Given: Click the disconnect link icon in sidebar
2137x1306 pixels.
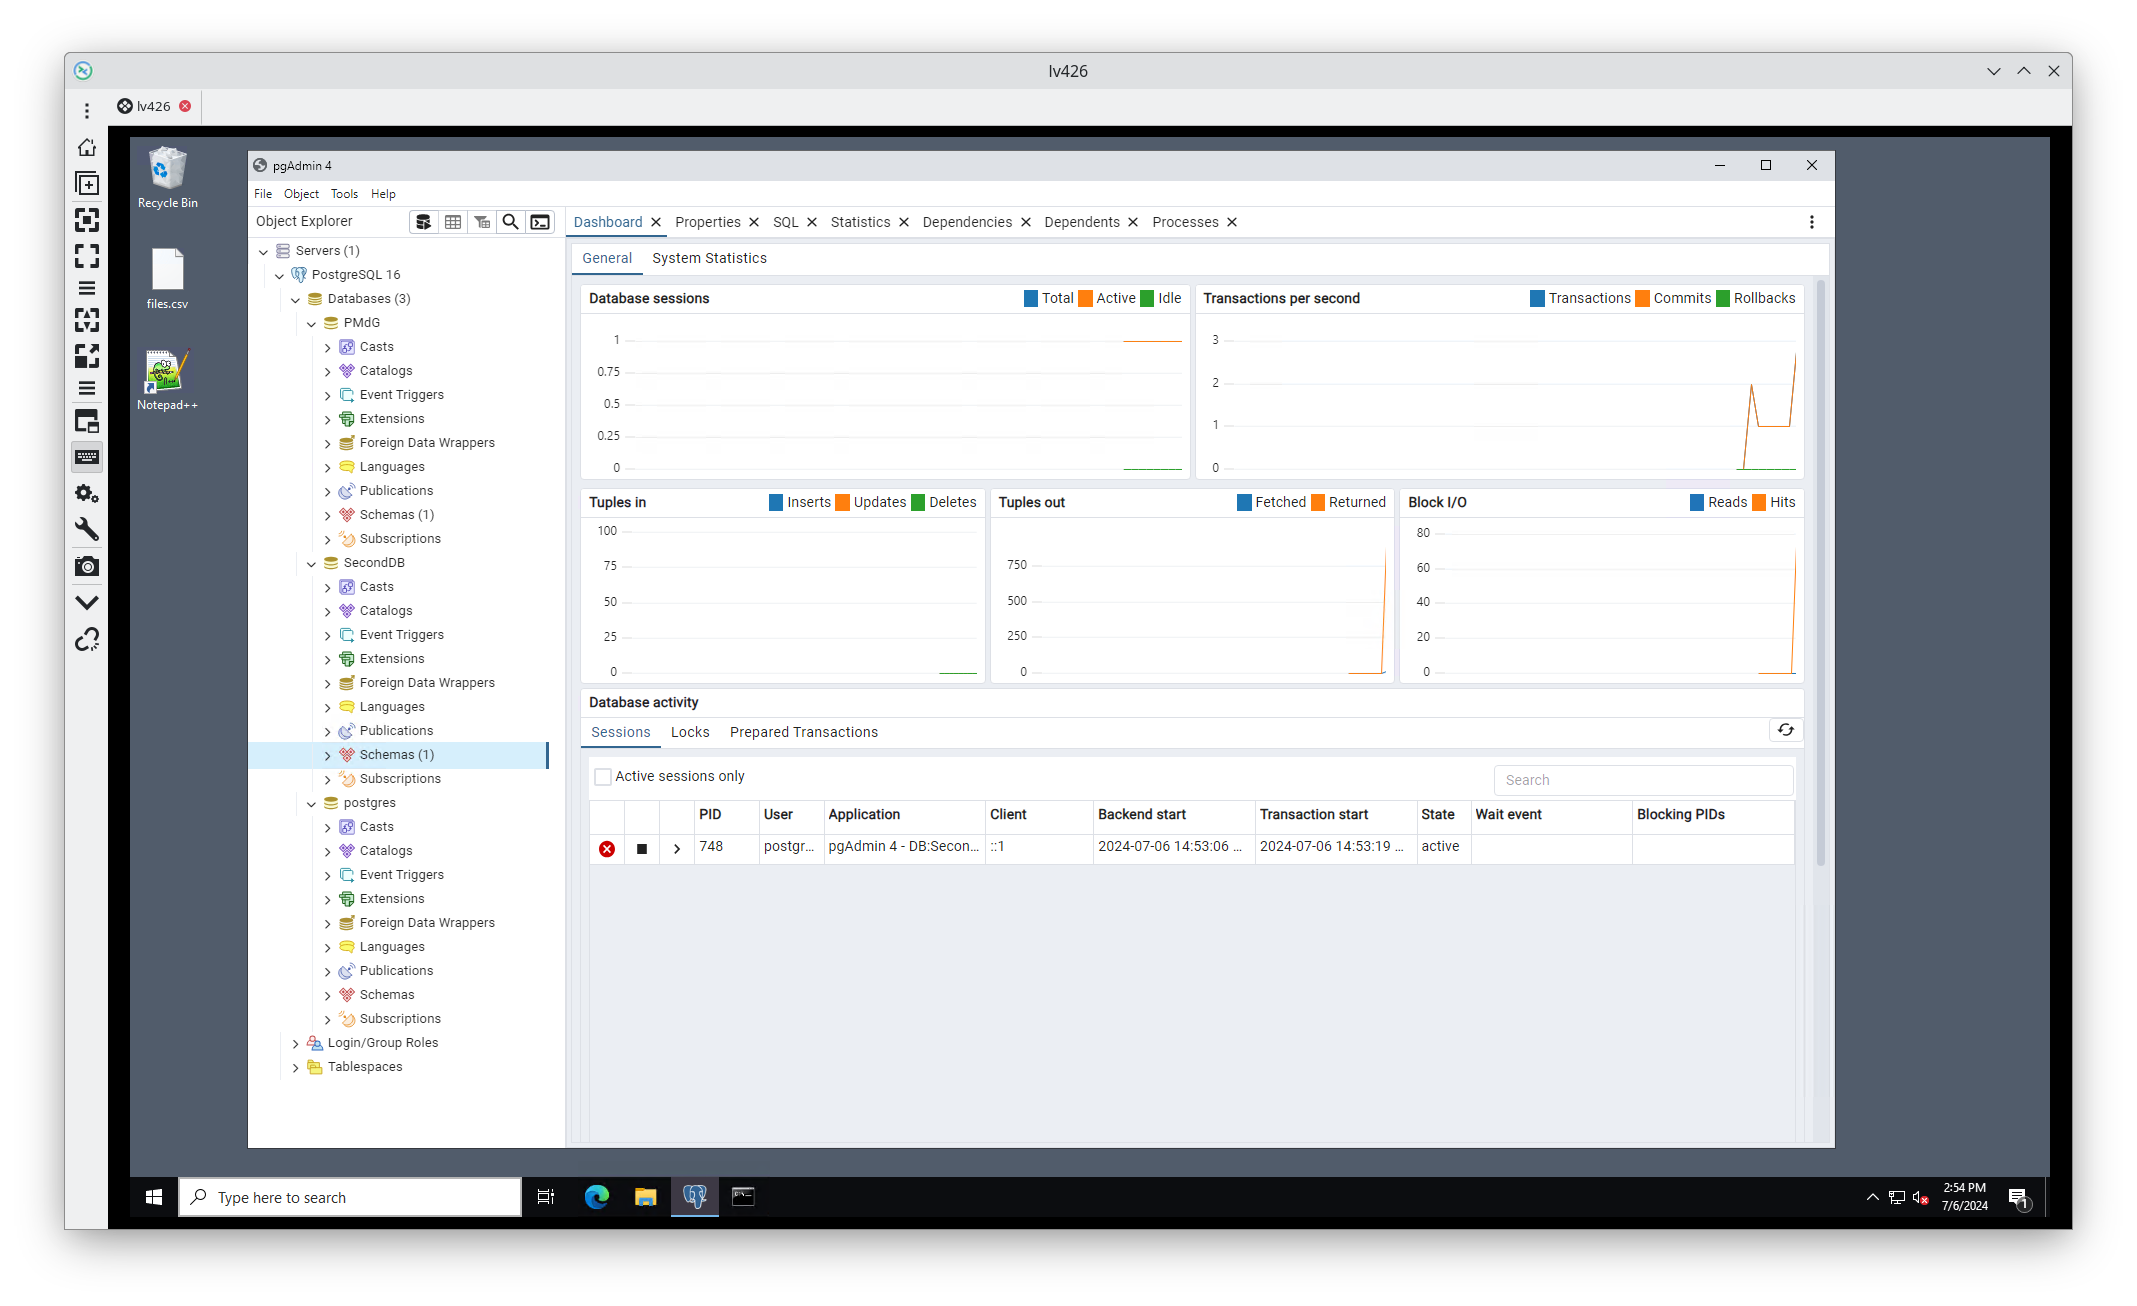Looking at the screenshot, I should pos(87,639).
